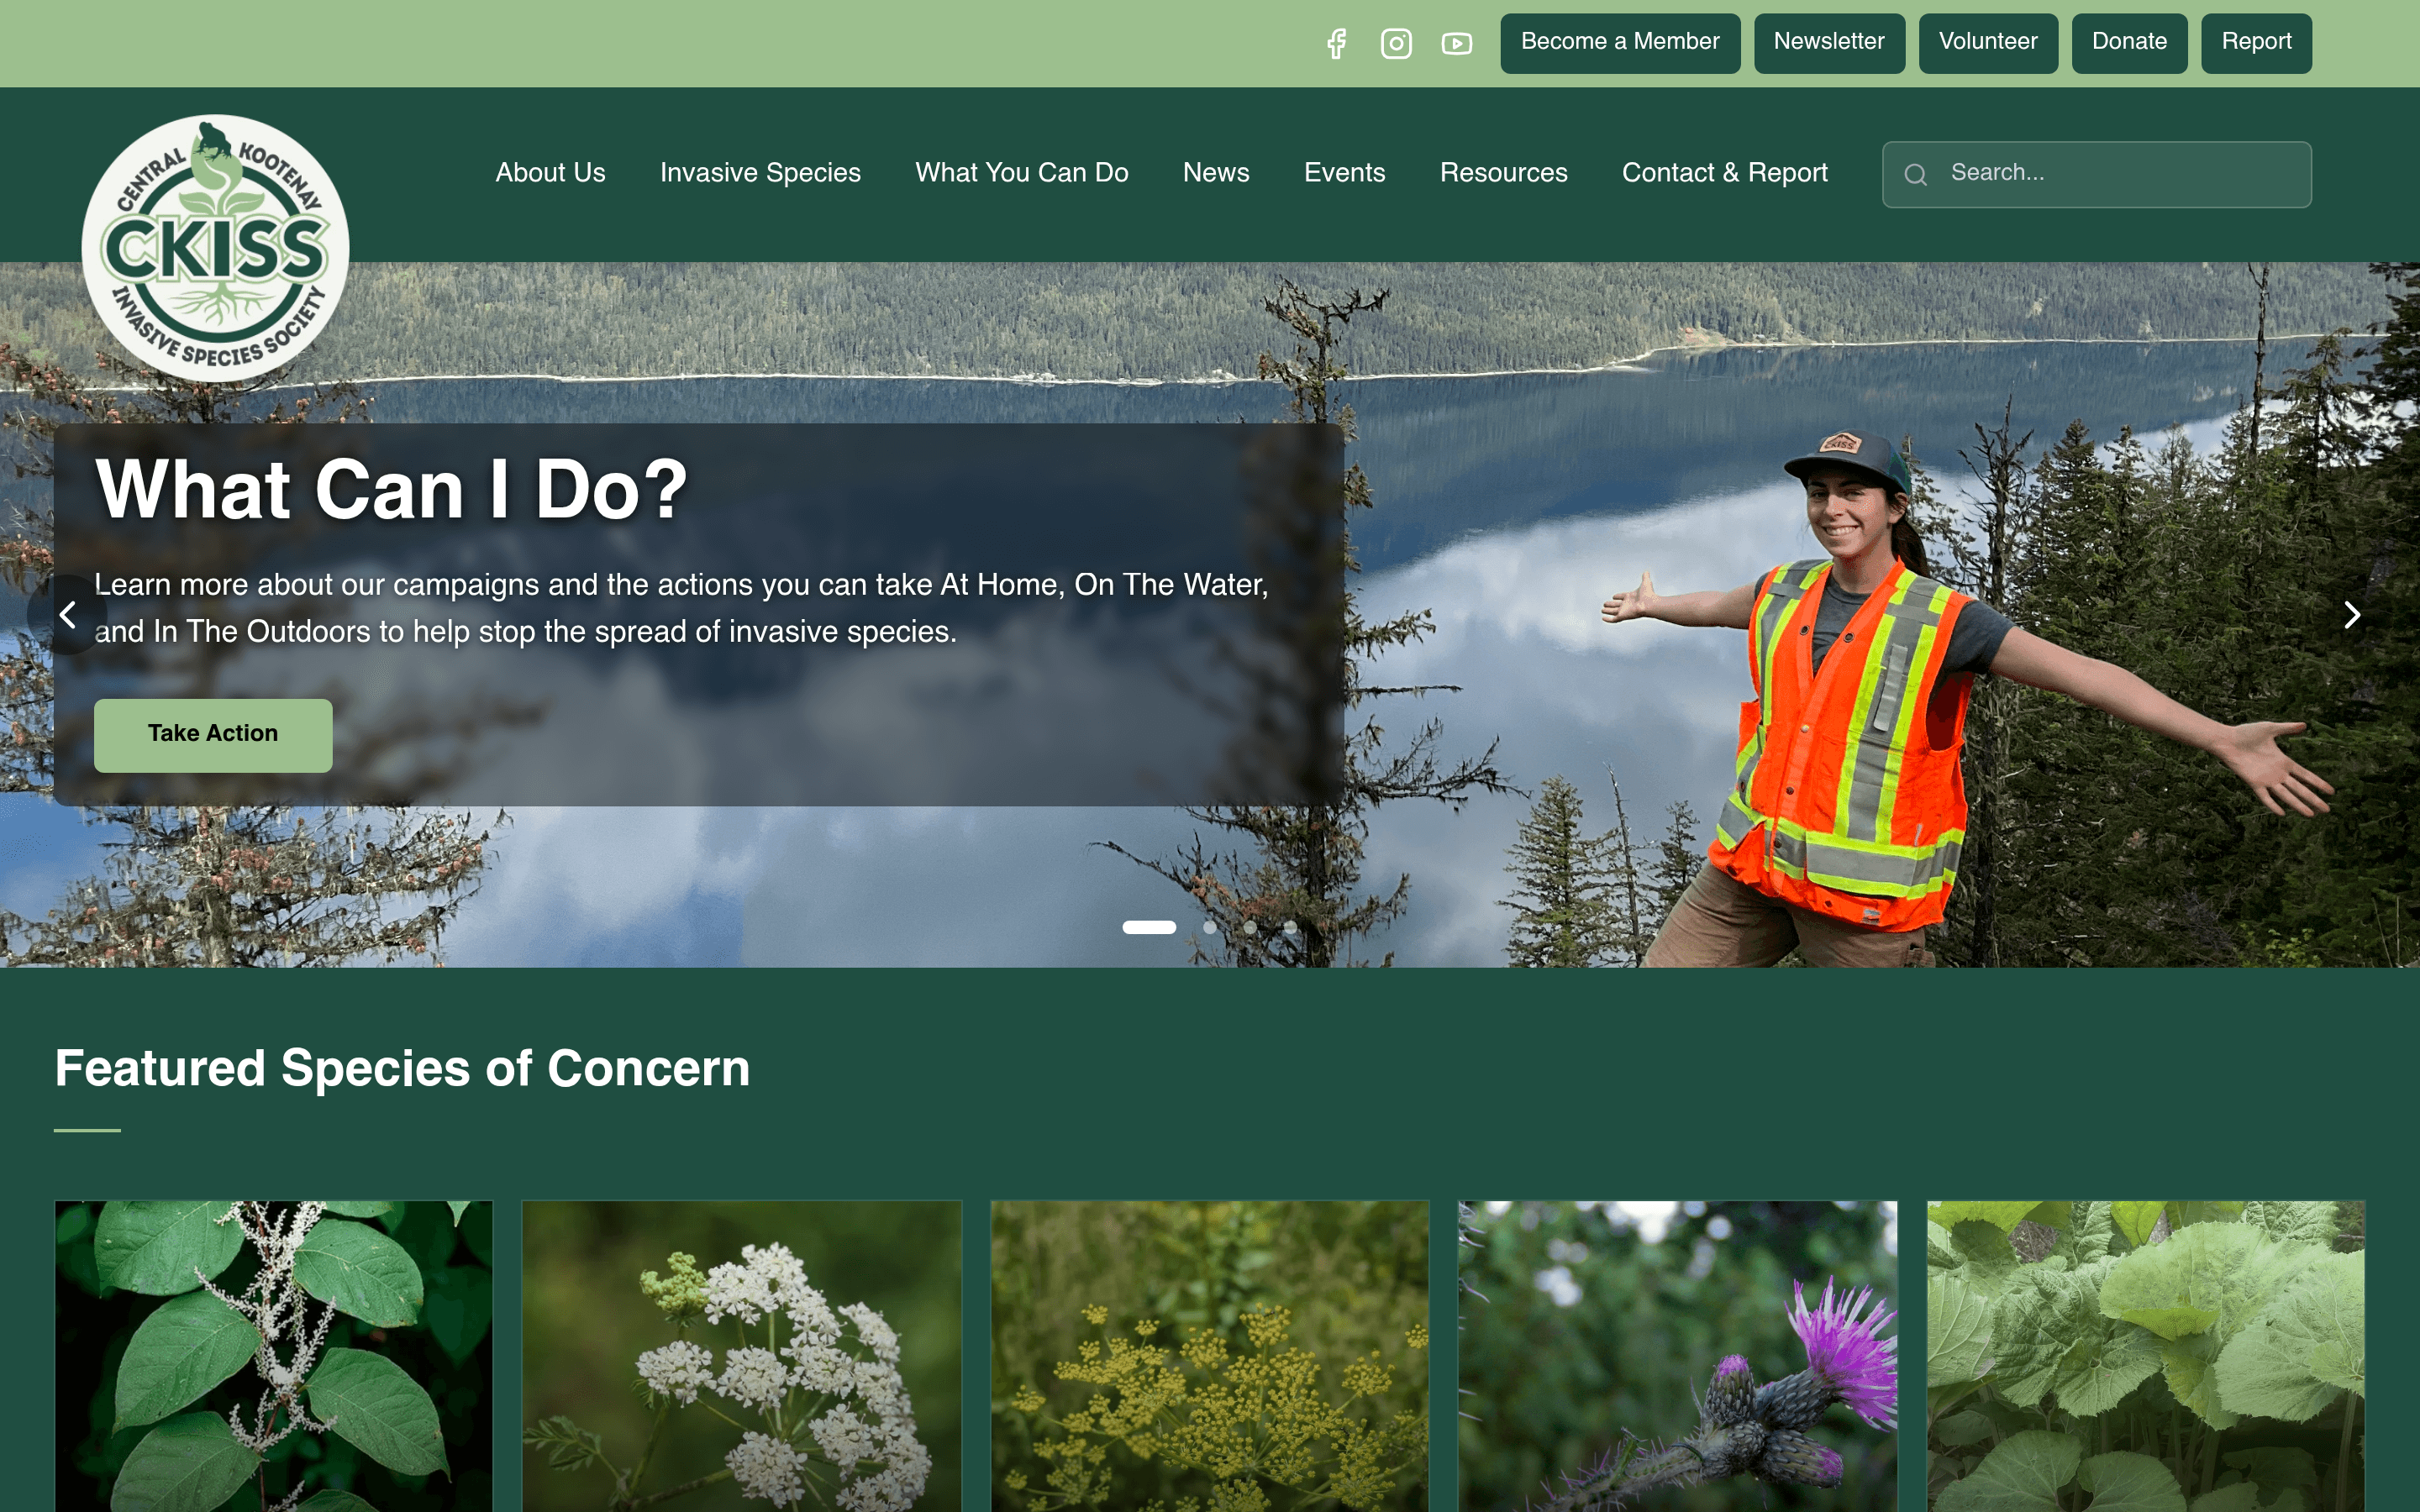Click the search magnifier icon

coord(1915,175)
